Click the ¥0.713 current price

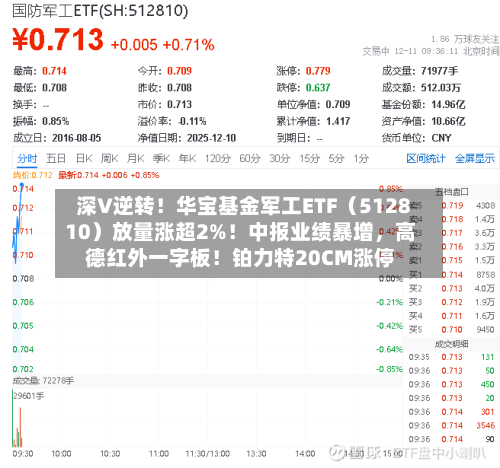[58, 40]
